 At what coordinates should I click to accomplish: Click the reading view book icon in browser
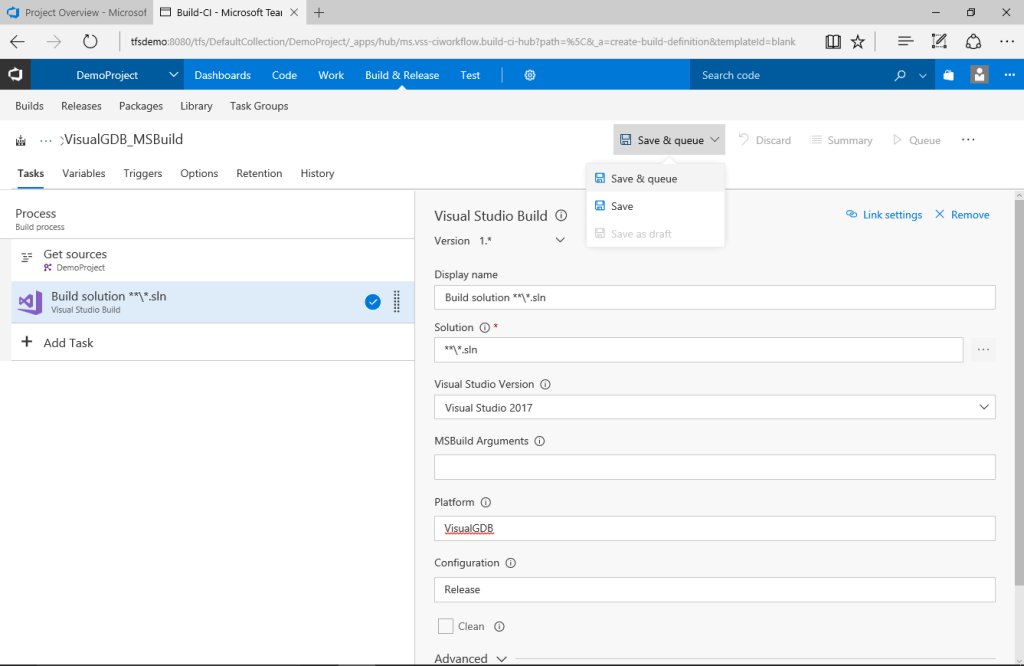(833, 42)
